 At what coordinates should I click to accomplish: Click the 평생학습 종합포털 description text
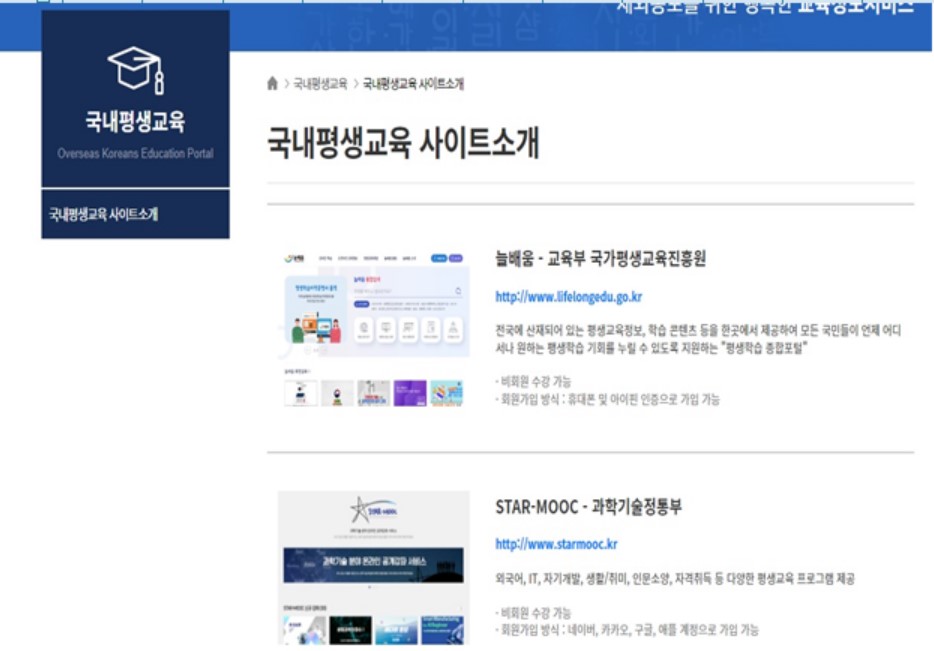click(698, 339)
